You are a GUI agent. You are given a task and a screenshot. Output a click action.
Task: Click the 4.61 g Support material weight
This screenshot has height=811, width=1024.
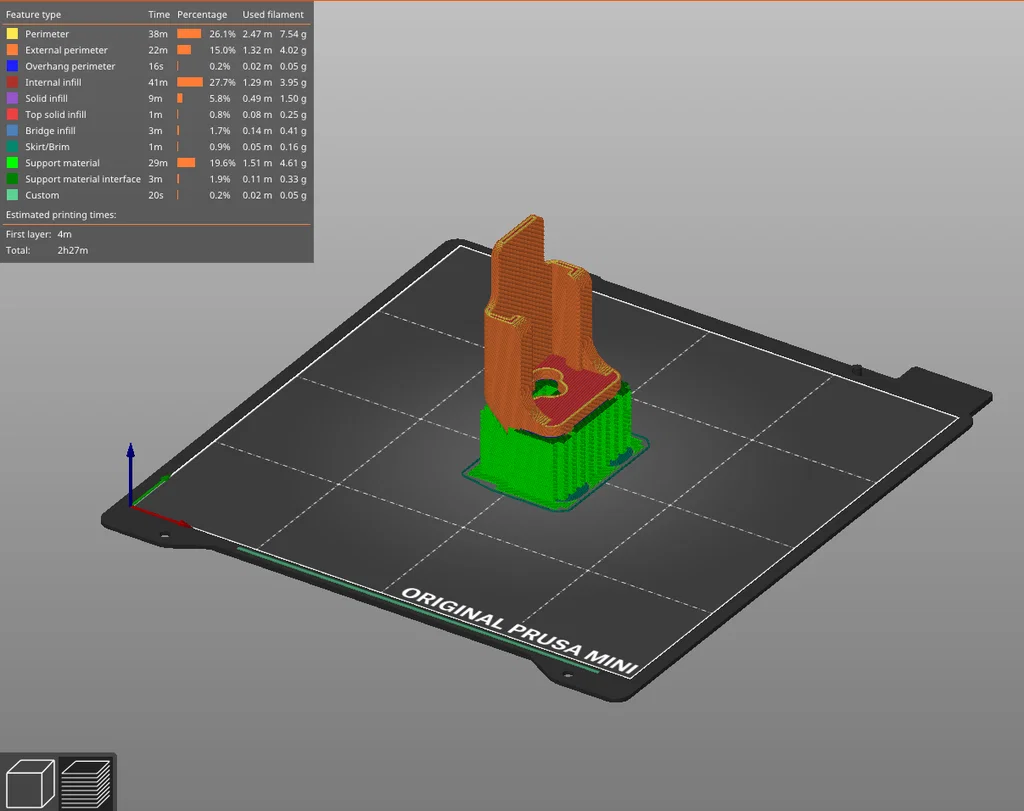click(x=293, y=163)
